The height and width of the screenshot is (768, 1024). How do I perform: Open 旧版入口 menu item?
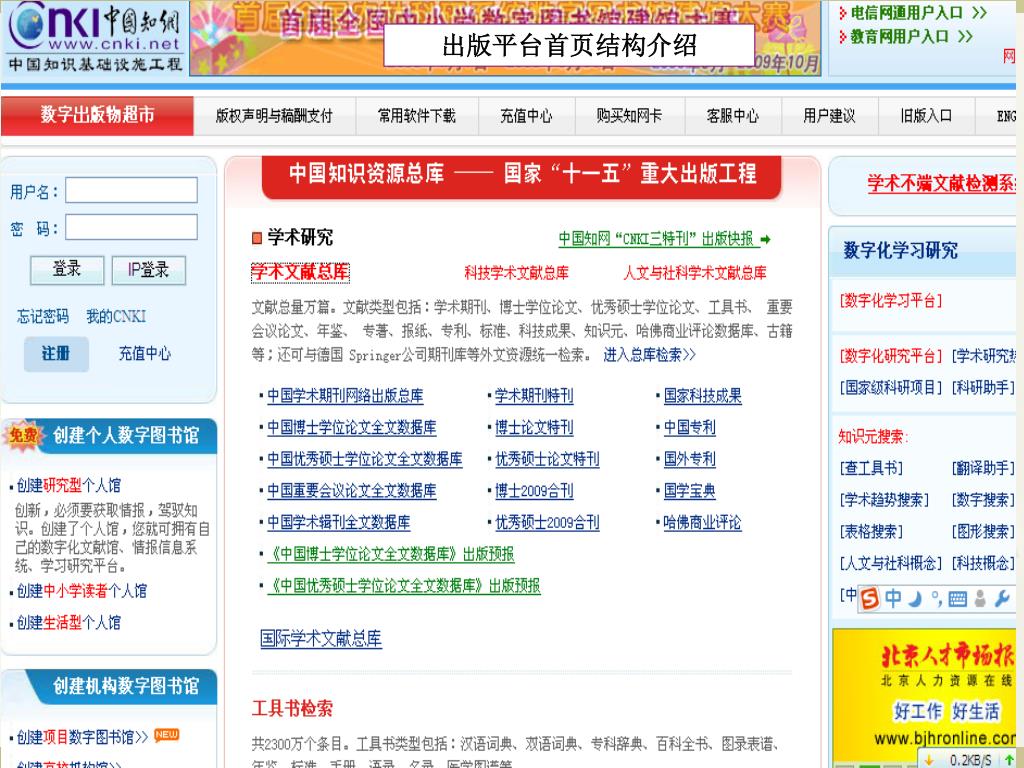[926, 116]
